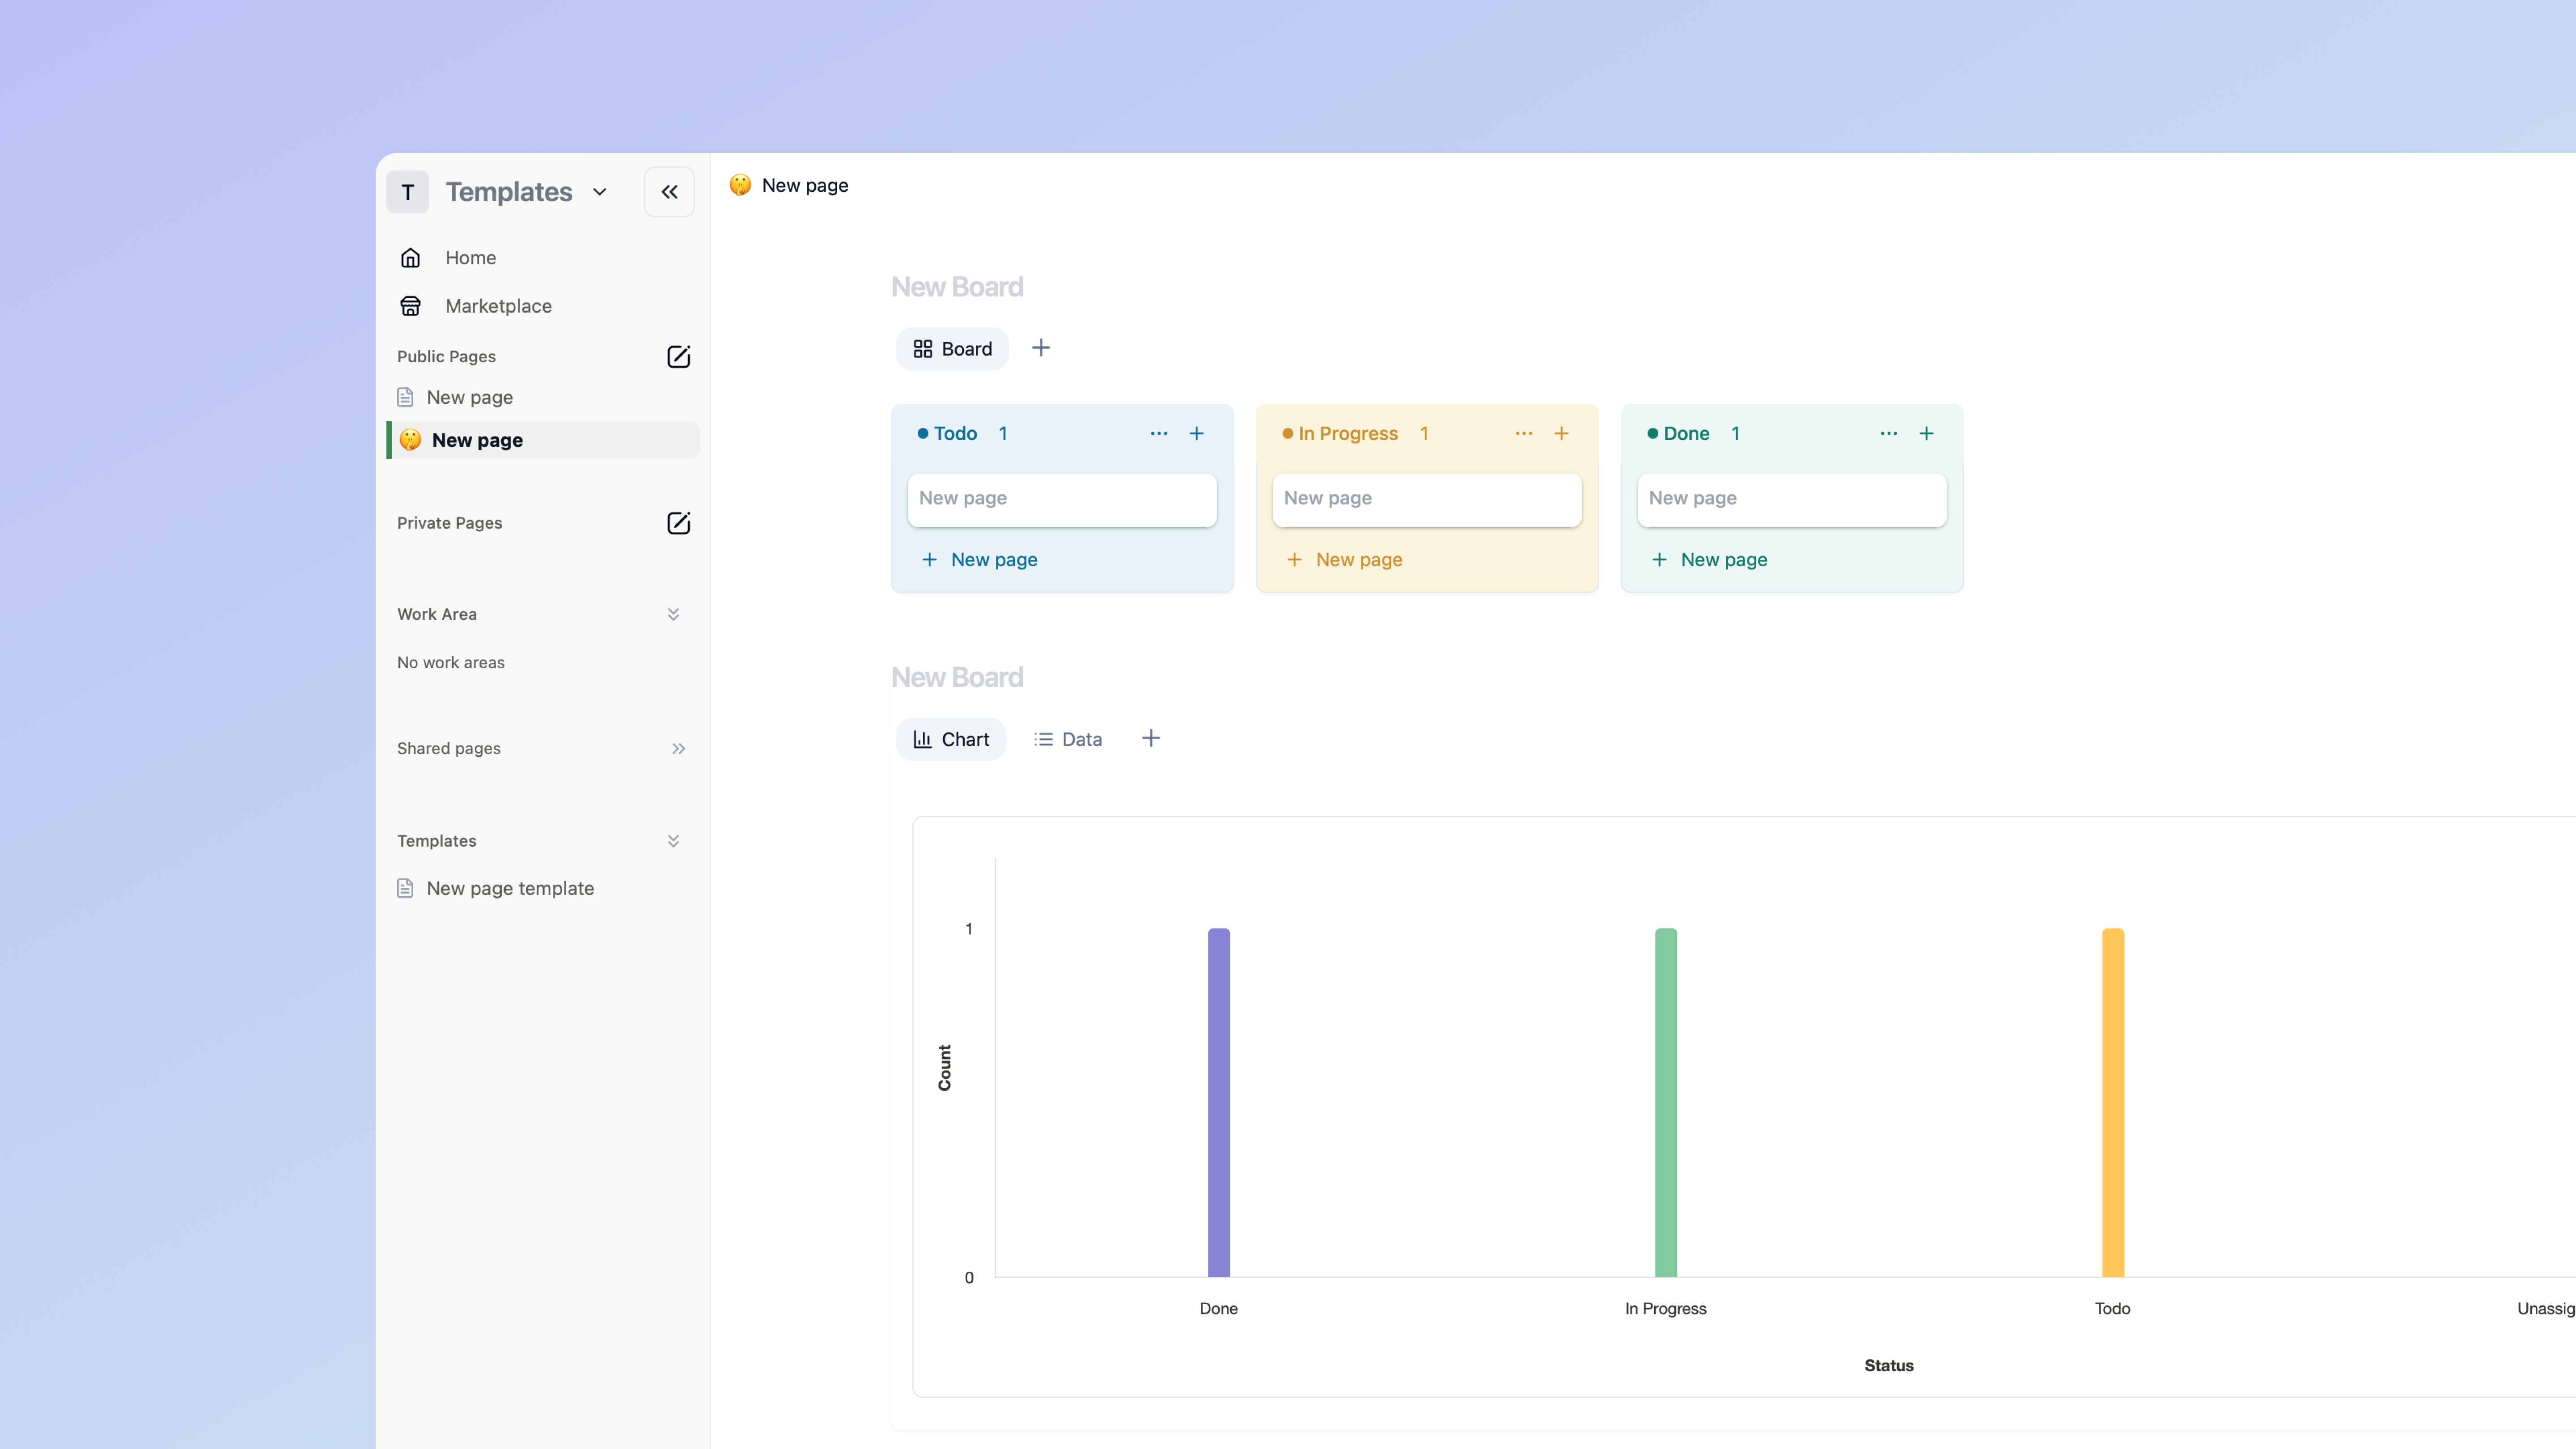Image resolution: width=2576 pixels, height=1449 pixels.
Task: Open New page template in sidebar
Action: click(509, 888)
